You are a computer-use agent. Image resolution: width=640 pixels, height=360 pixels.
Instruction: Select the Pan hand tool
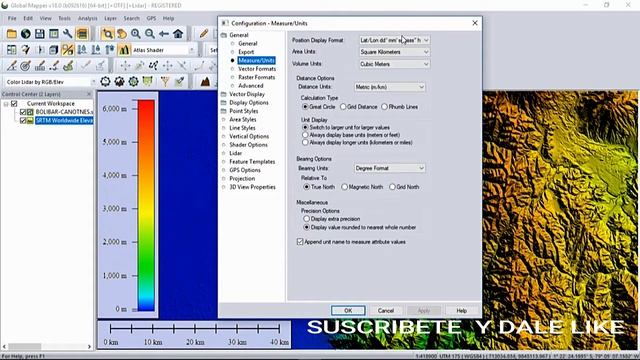click(122, 34)
